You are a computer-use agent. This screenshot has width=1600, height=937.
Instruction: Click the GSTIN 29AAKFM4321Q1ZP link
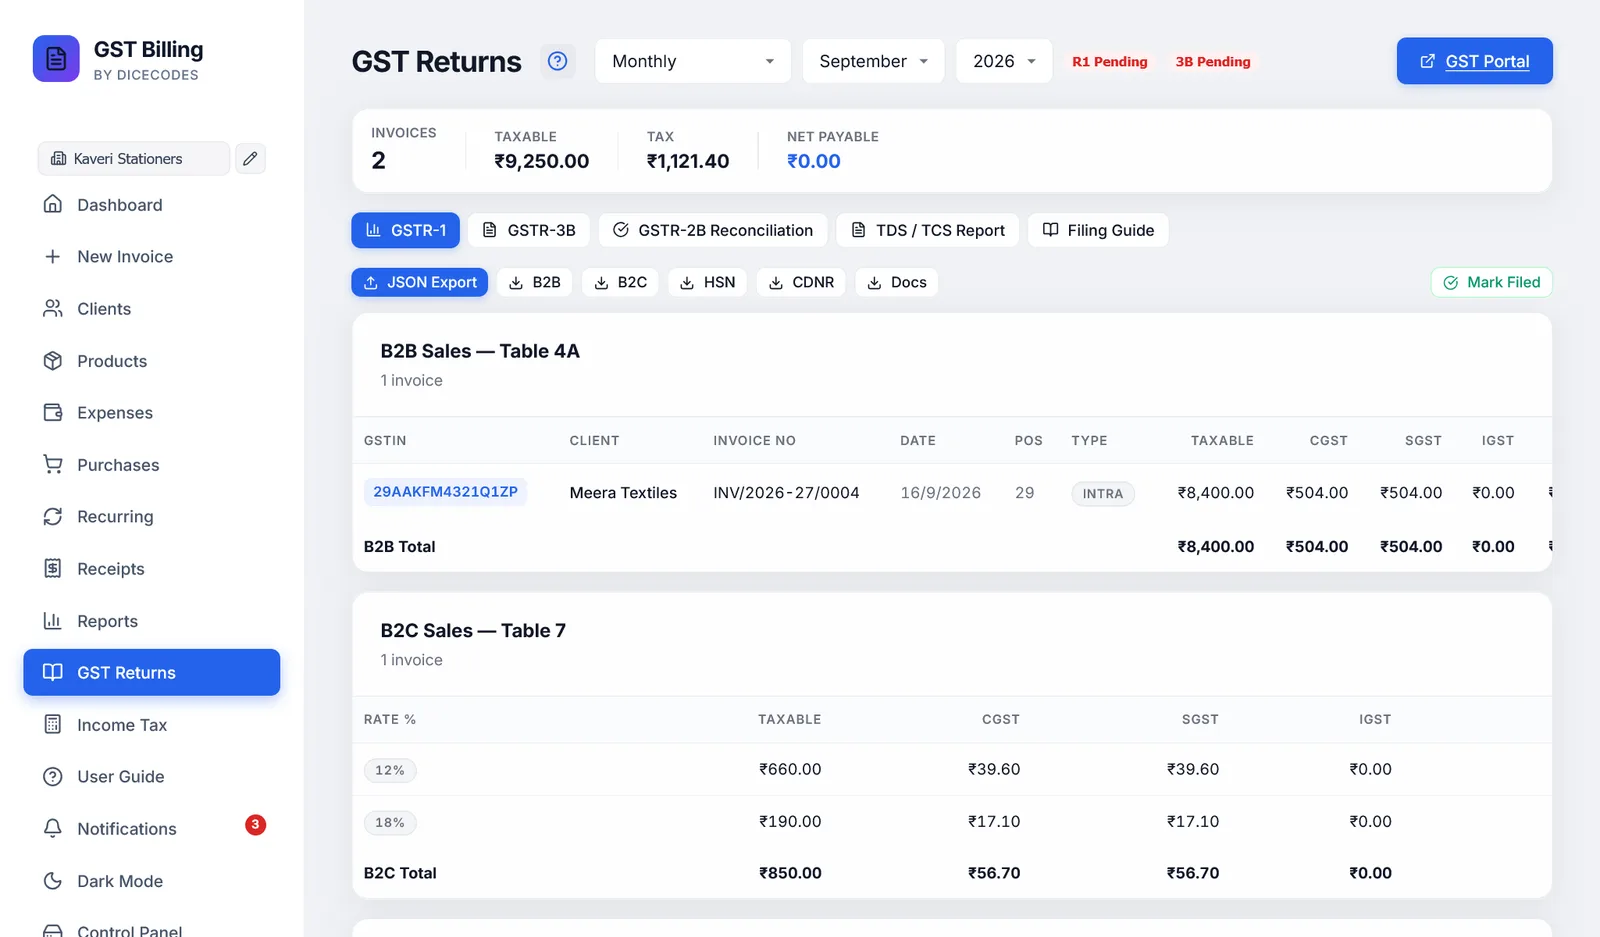coord(446,492)
